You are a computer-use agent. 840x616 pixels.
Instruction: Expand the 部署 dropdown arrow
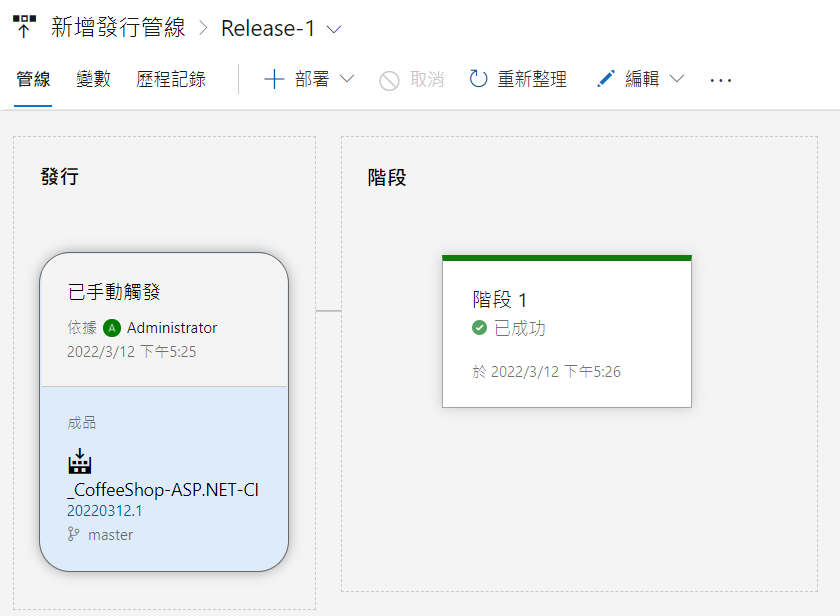pos(347,80)
